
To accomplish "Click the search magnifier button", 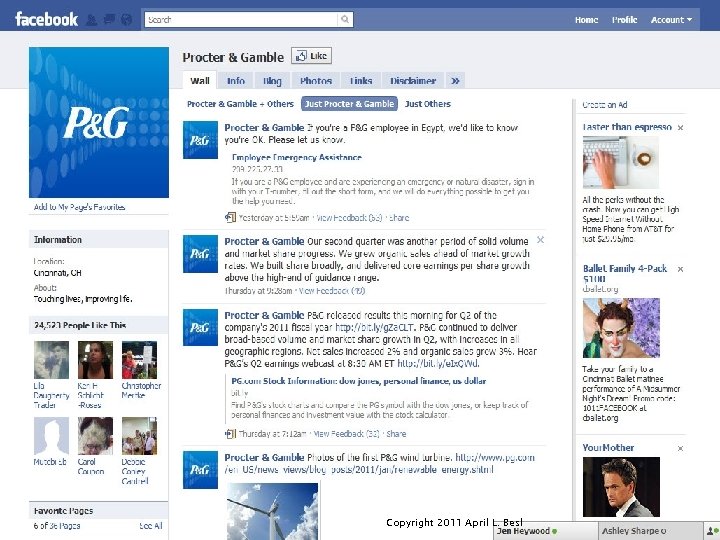I will coord(345,19).
